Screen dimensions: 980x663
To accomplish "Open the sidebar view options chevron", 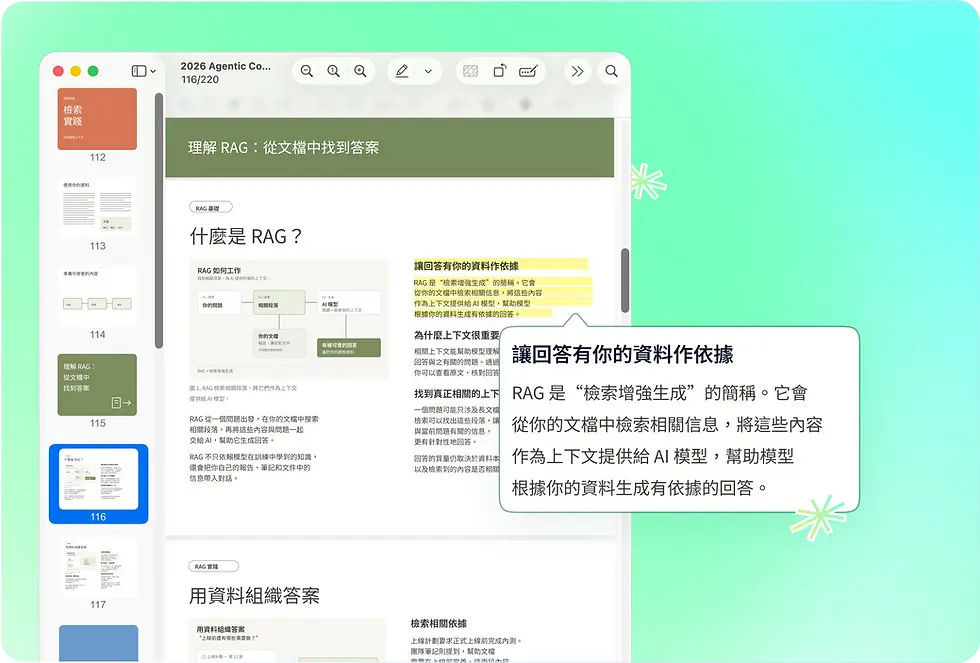I will click(153, 71).
